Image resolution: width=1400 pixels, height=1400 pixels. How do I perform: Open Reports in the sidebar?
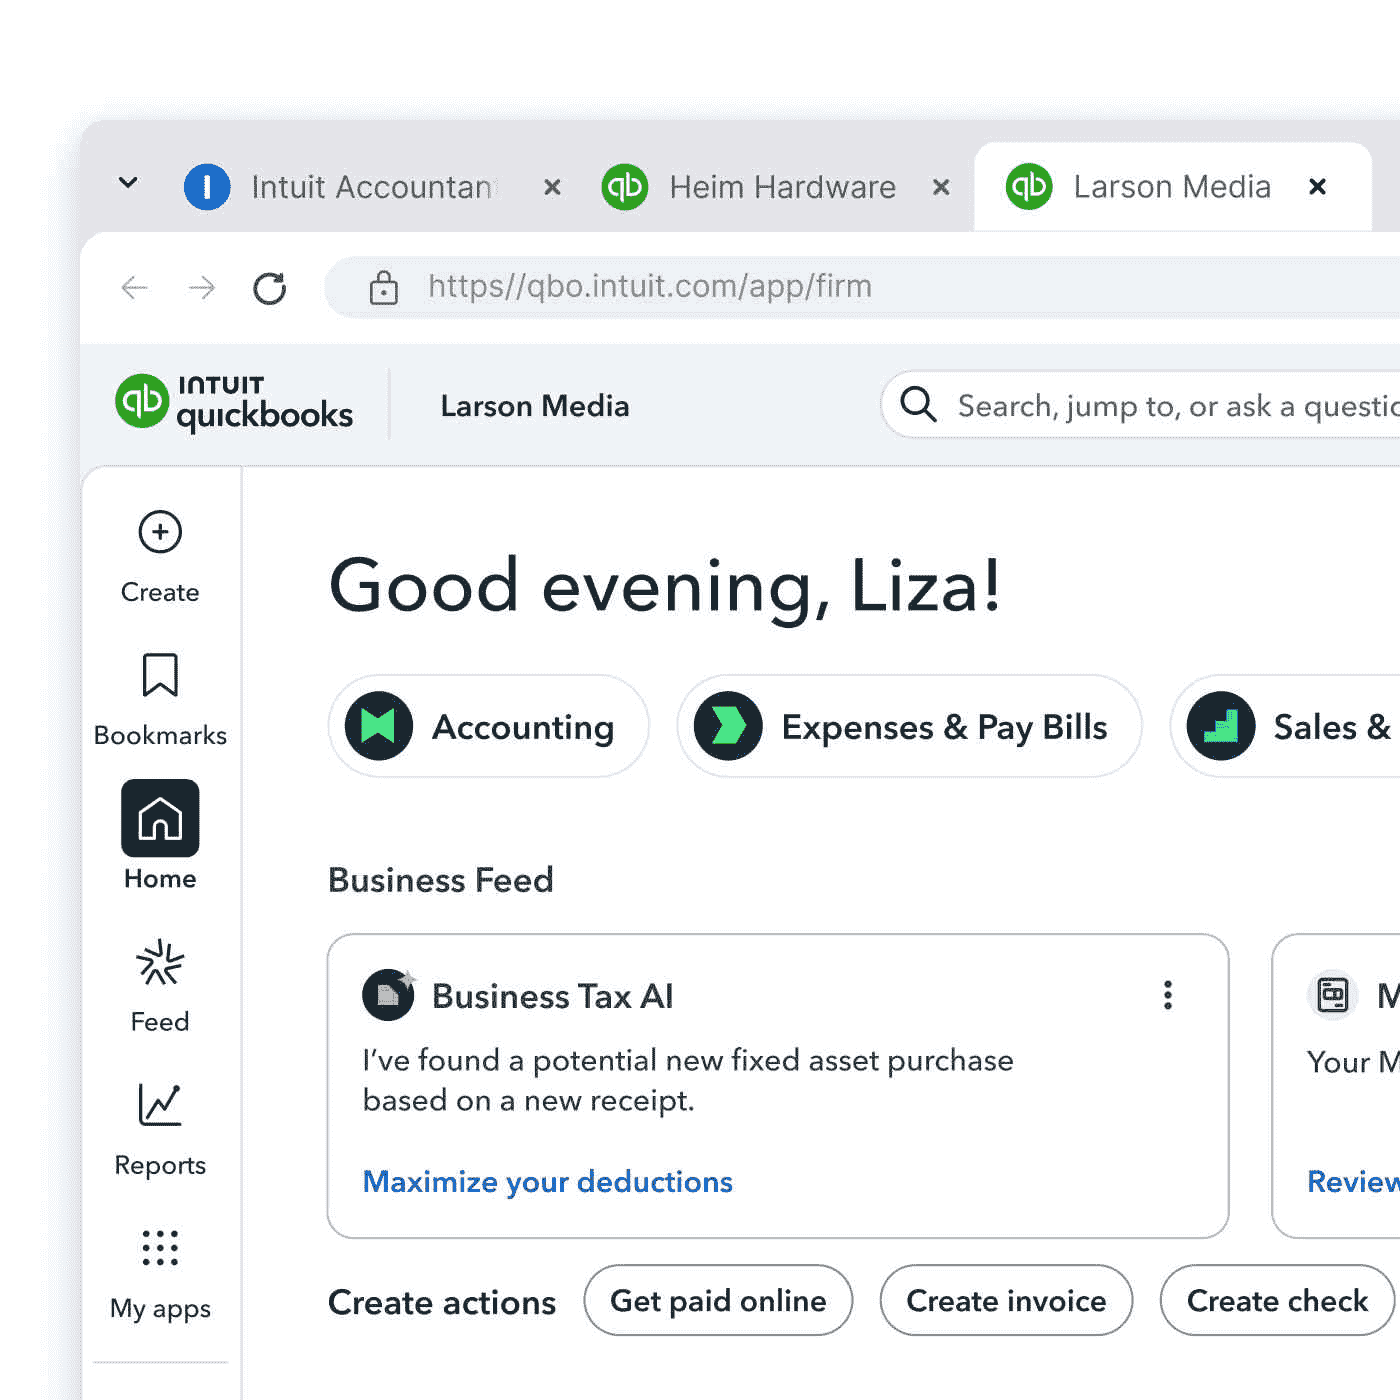tap(160, 1130)
